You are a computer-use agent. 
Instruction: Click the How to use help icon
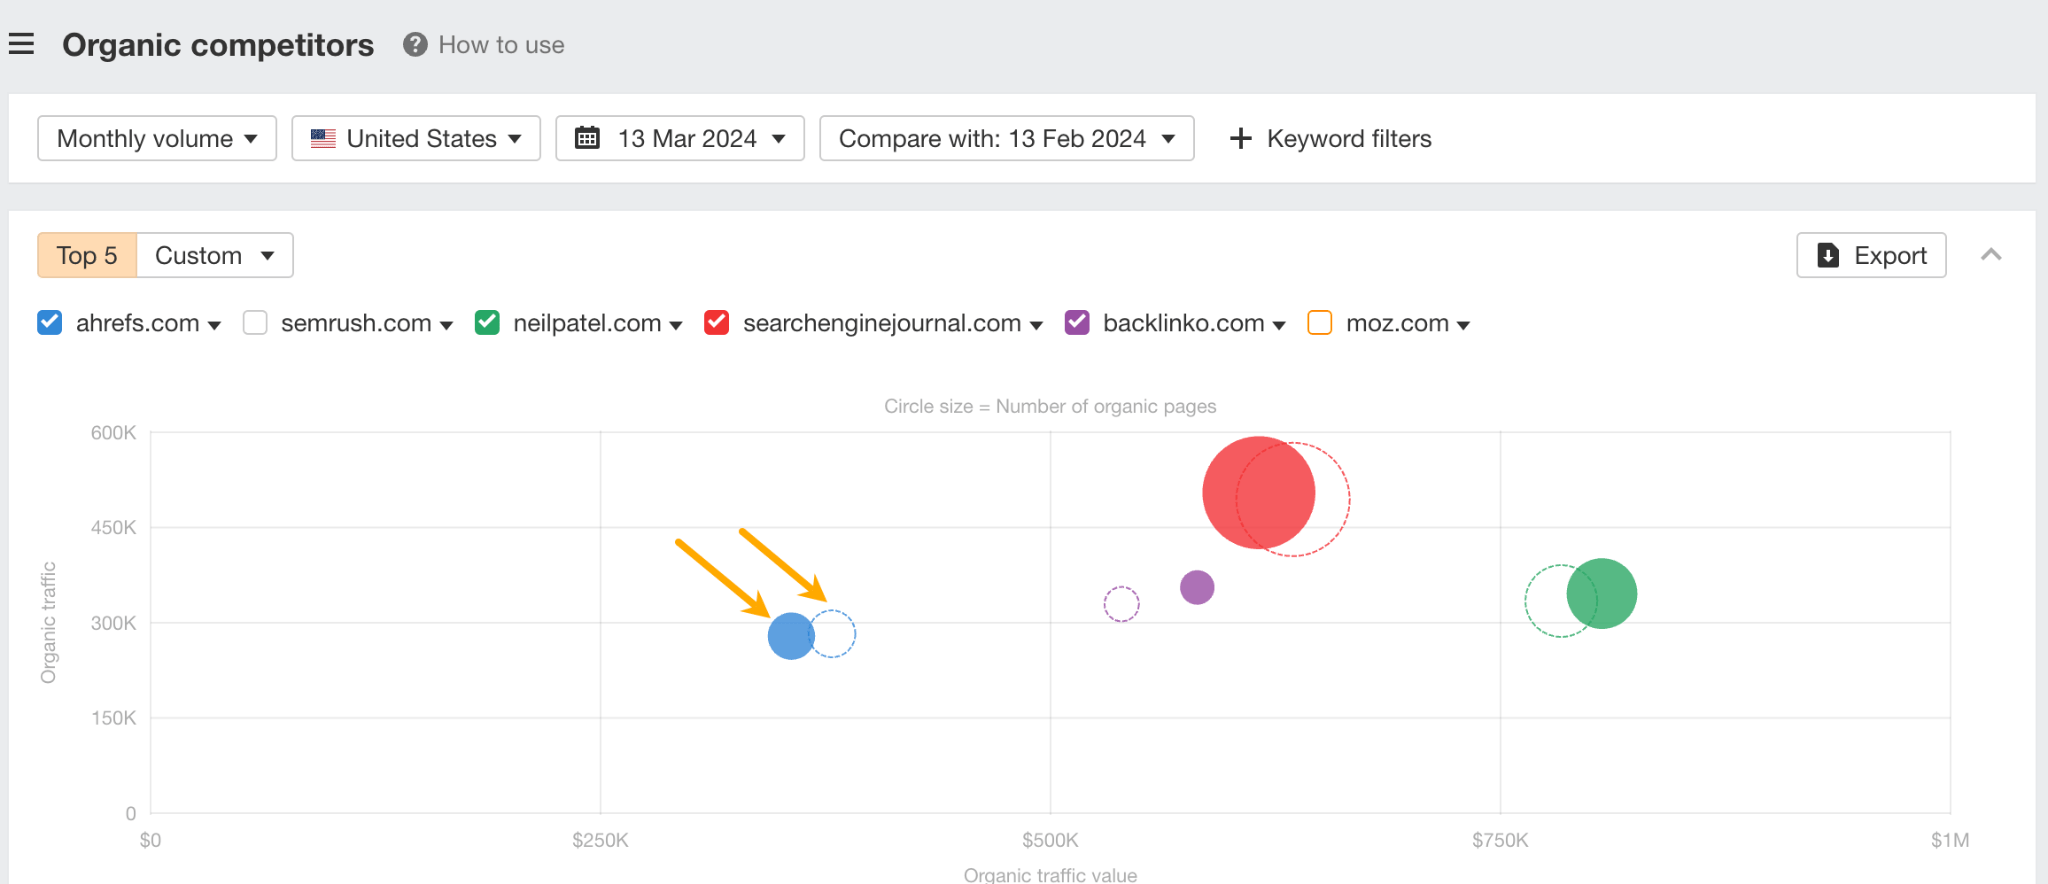pos(415,45)
